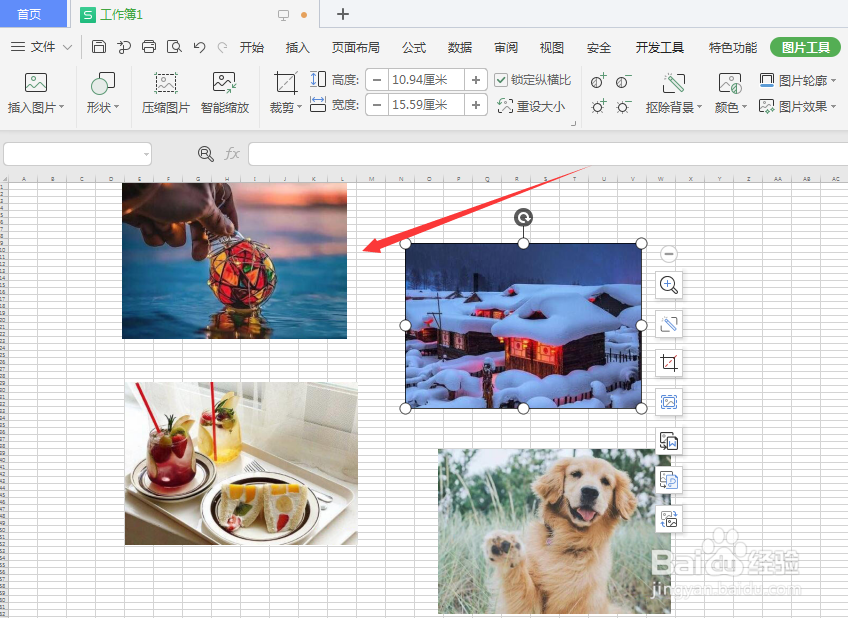The width and height of the screenshot is (848, 618).
Task: Open the 开发工具 tab
Action: [659, 48]
